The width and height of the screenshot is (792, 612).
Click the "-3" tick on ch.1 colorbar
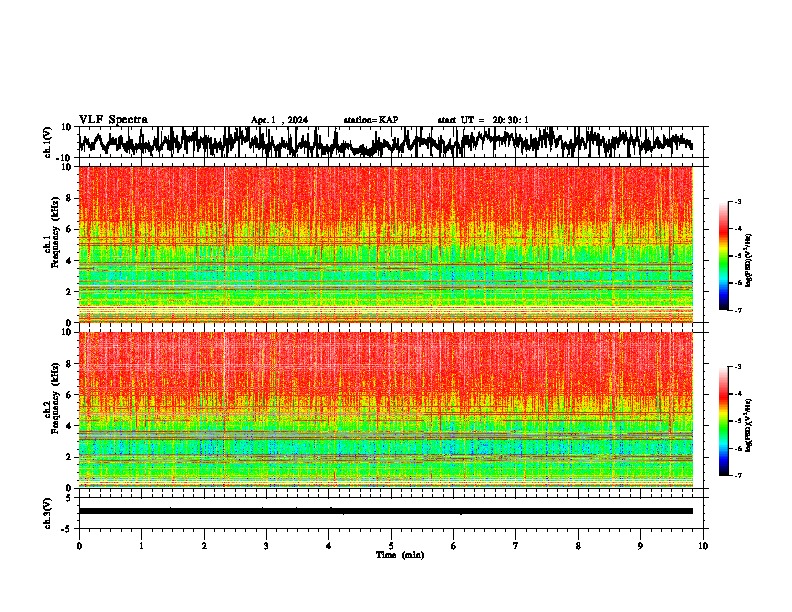(737, 202)
